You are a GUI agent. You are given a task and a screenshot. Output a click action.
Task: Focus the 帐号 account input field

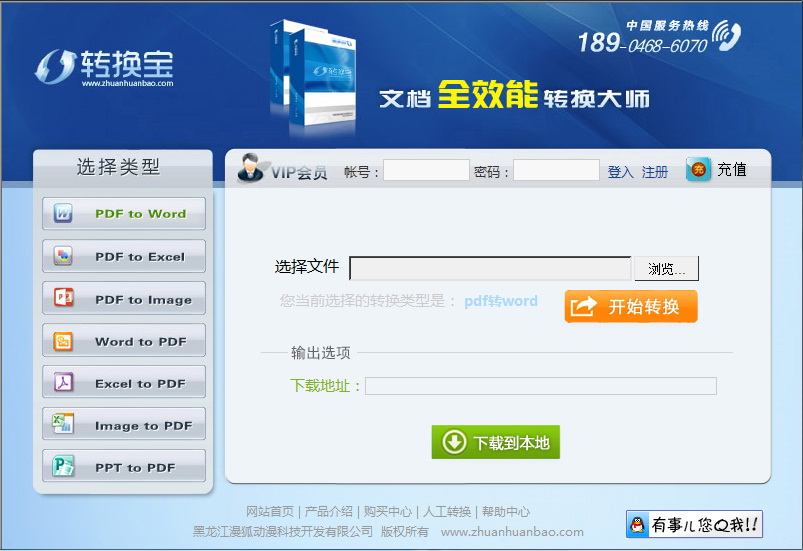click(x=426, y=170)
